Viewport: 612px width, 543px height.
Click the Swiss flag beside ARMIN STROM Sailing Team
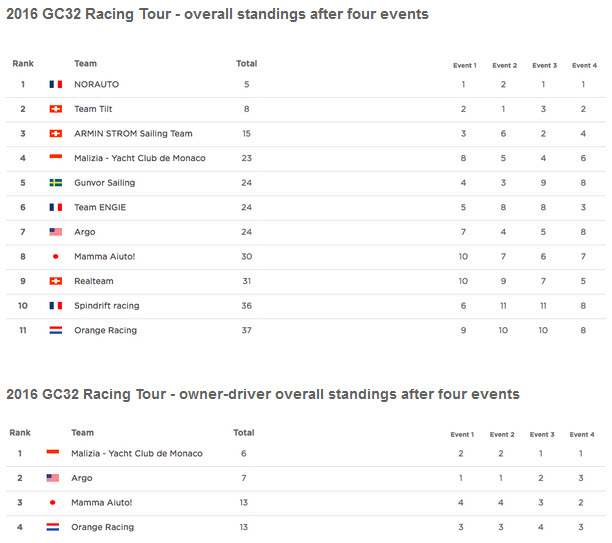(56, 134)
